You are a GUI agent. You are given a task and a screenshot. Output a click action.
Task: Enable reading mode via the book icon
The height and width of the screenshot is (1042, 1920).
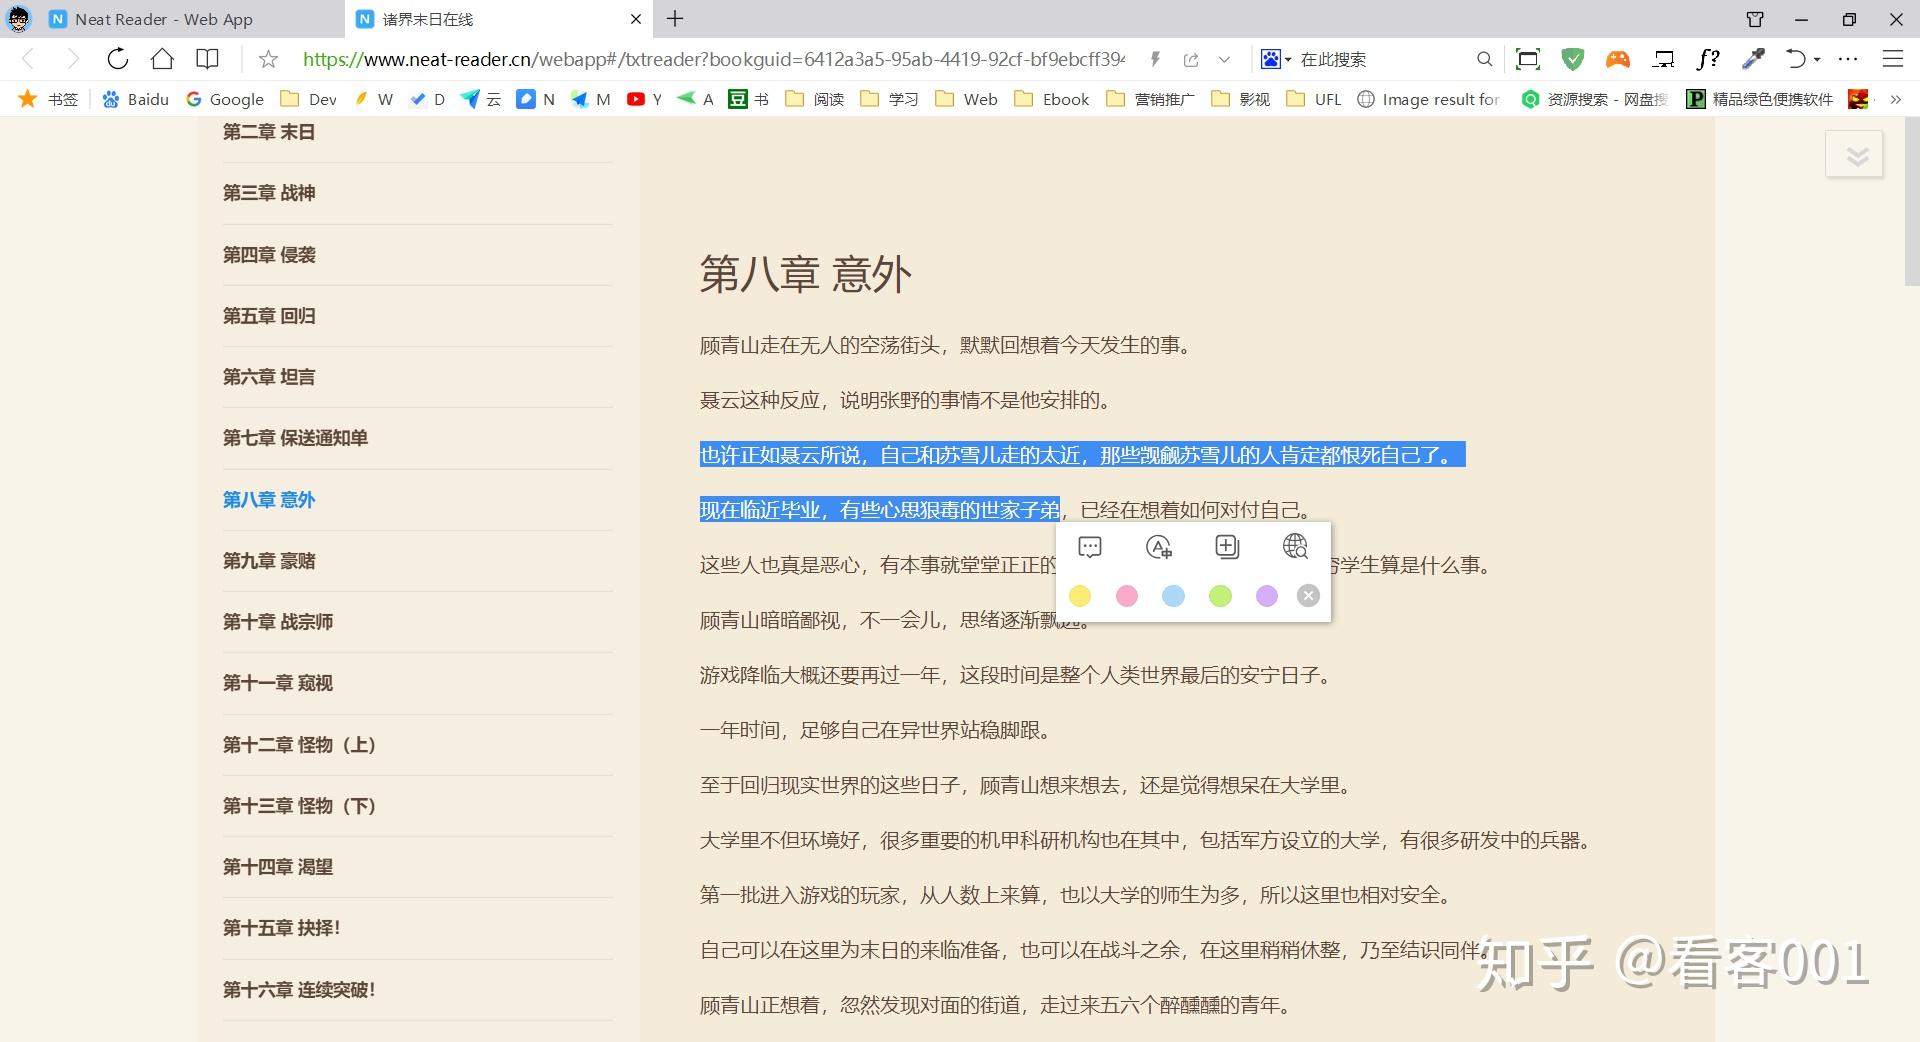coord(207,59)
